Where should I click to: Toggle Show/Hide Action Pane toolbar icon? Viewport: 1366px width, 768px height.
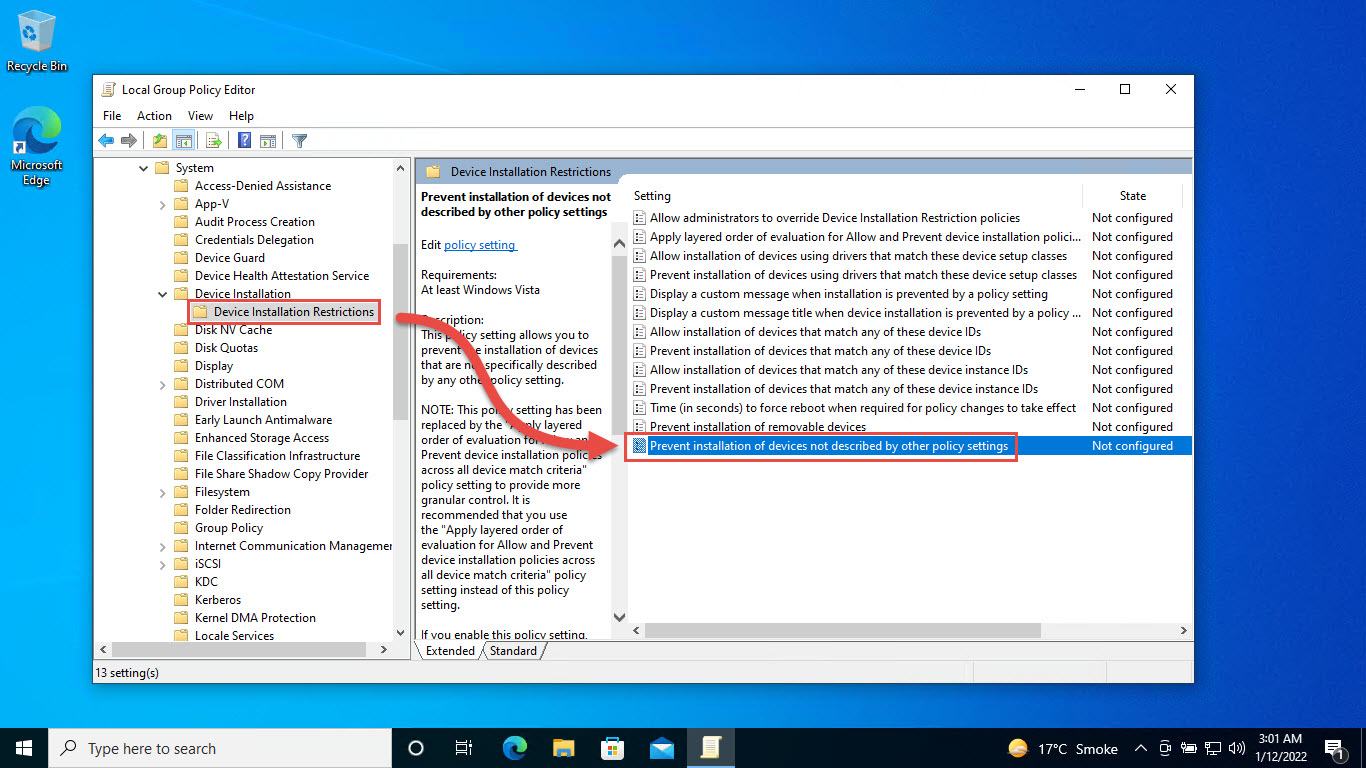[x=268, y=141]
